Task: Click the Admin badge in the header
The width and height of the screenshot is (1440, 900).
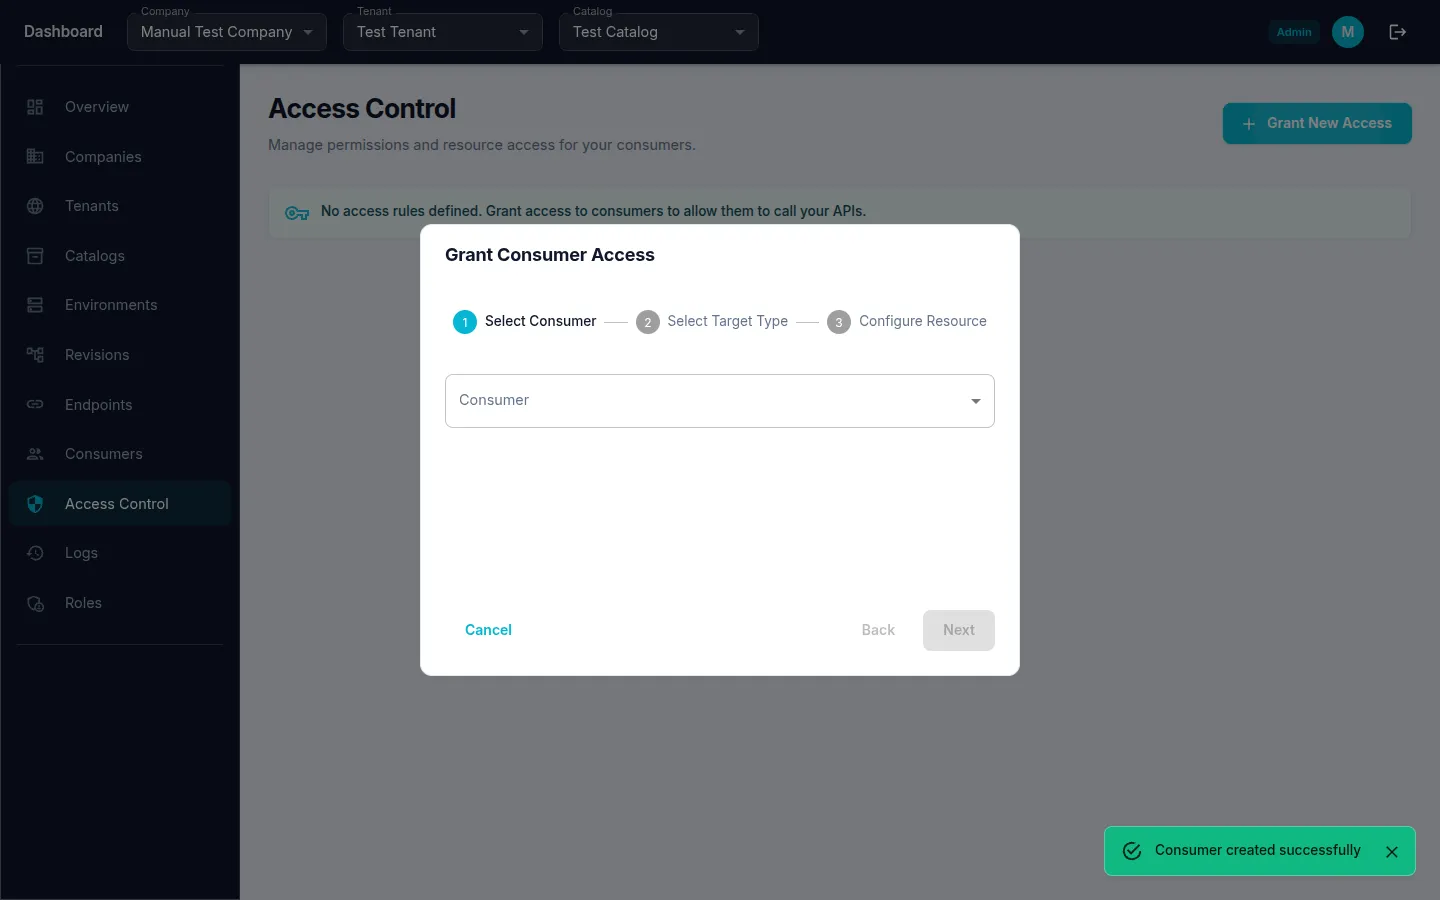Action: point(1294,31)
